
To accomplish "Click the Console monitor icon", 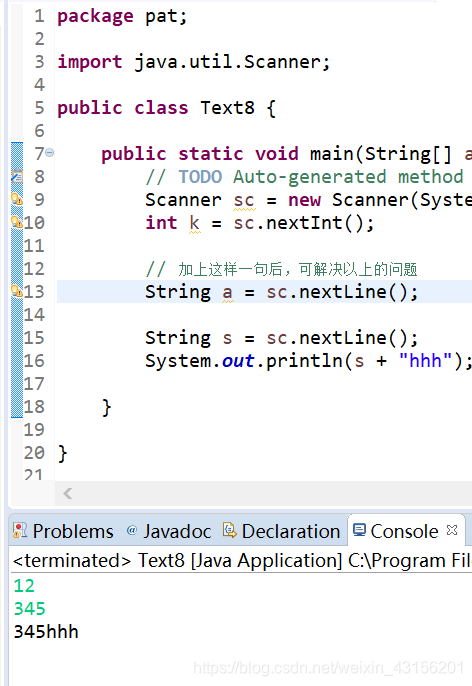I will coord(359,530).
